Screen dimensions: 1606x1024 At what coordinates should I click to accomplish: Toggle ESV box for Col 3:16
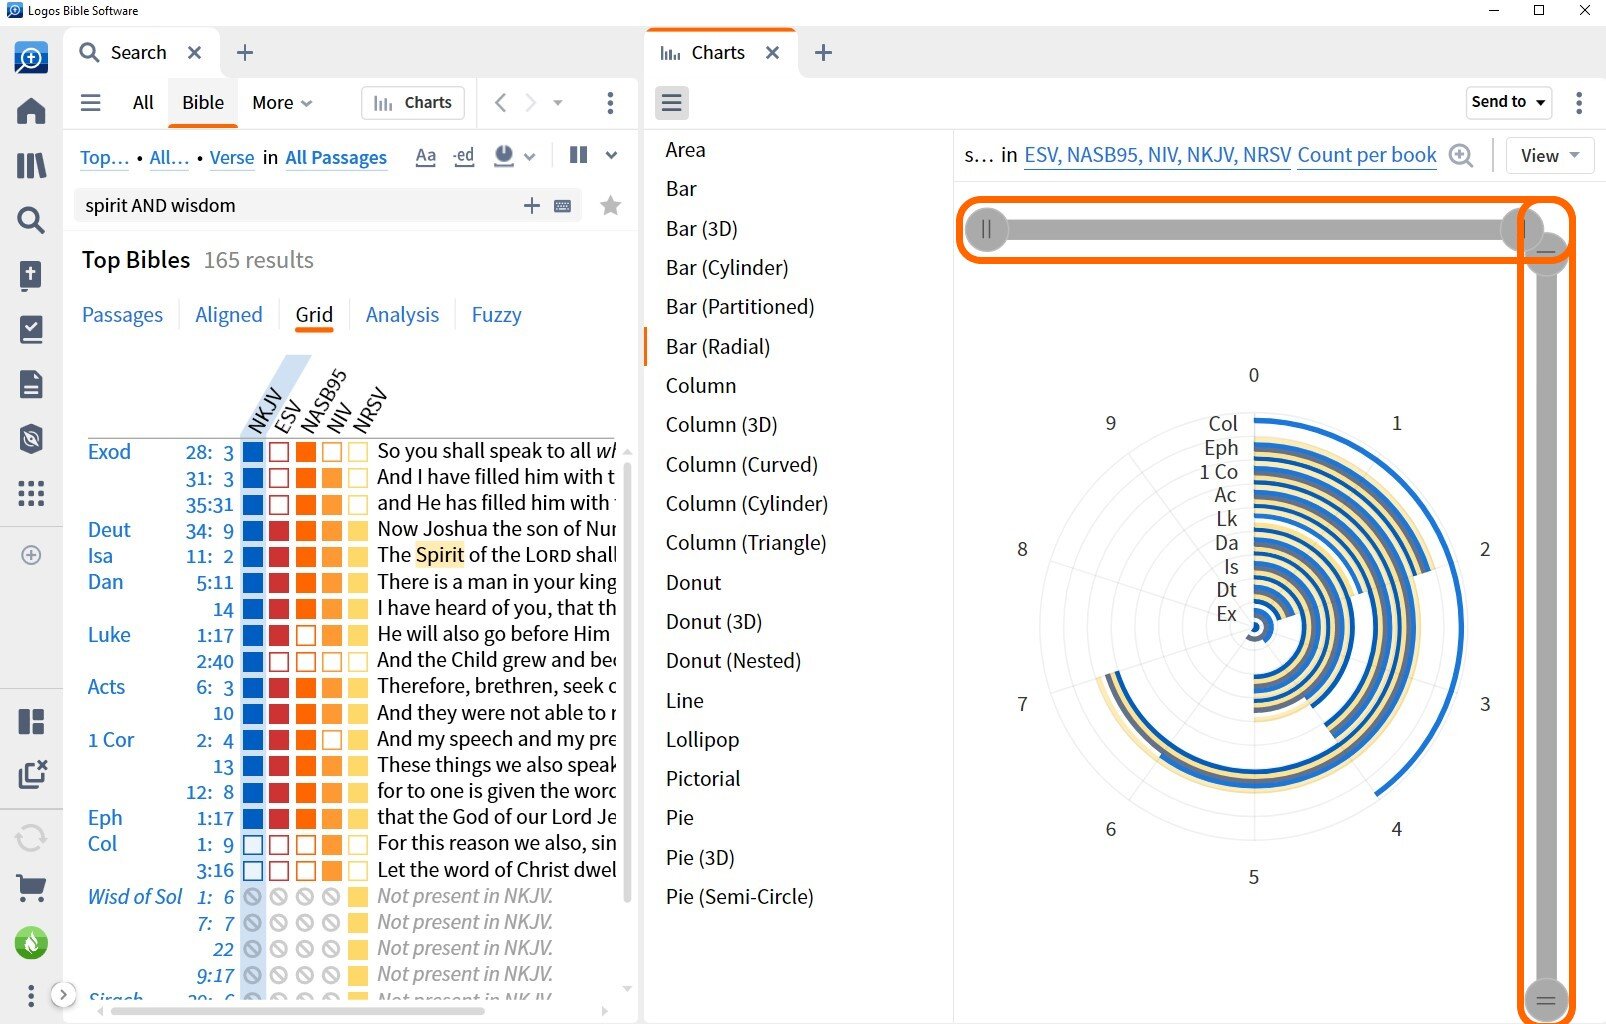point(279,870)
